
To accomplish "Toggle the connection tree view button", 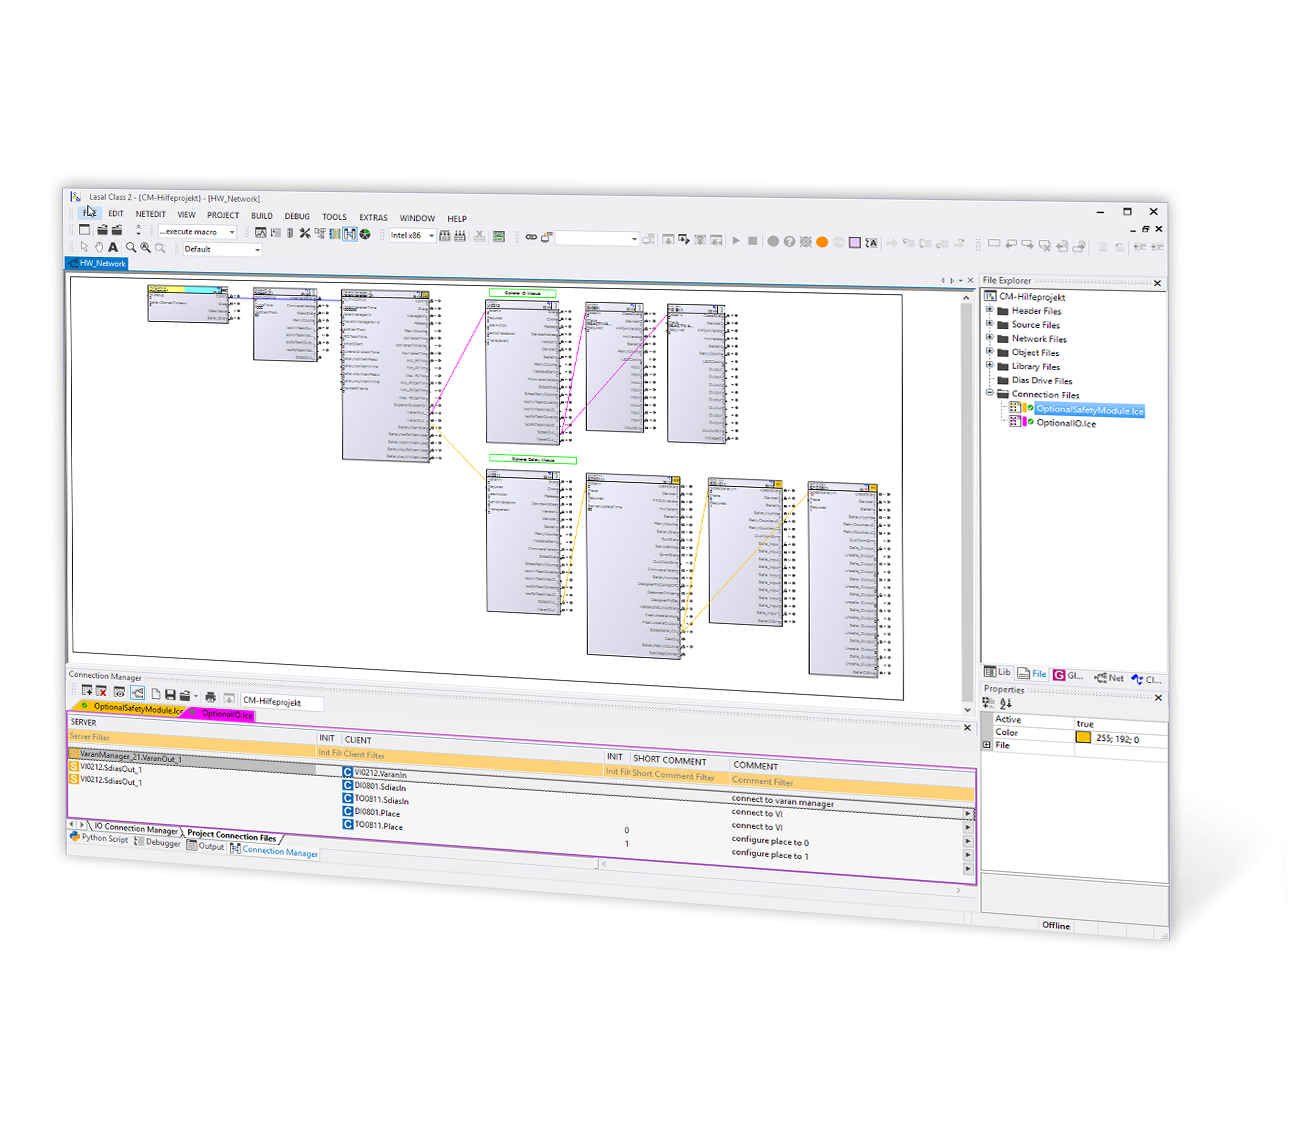I will (x=137, y=693).
